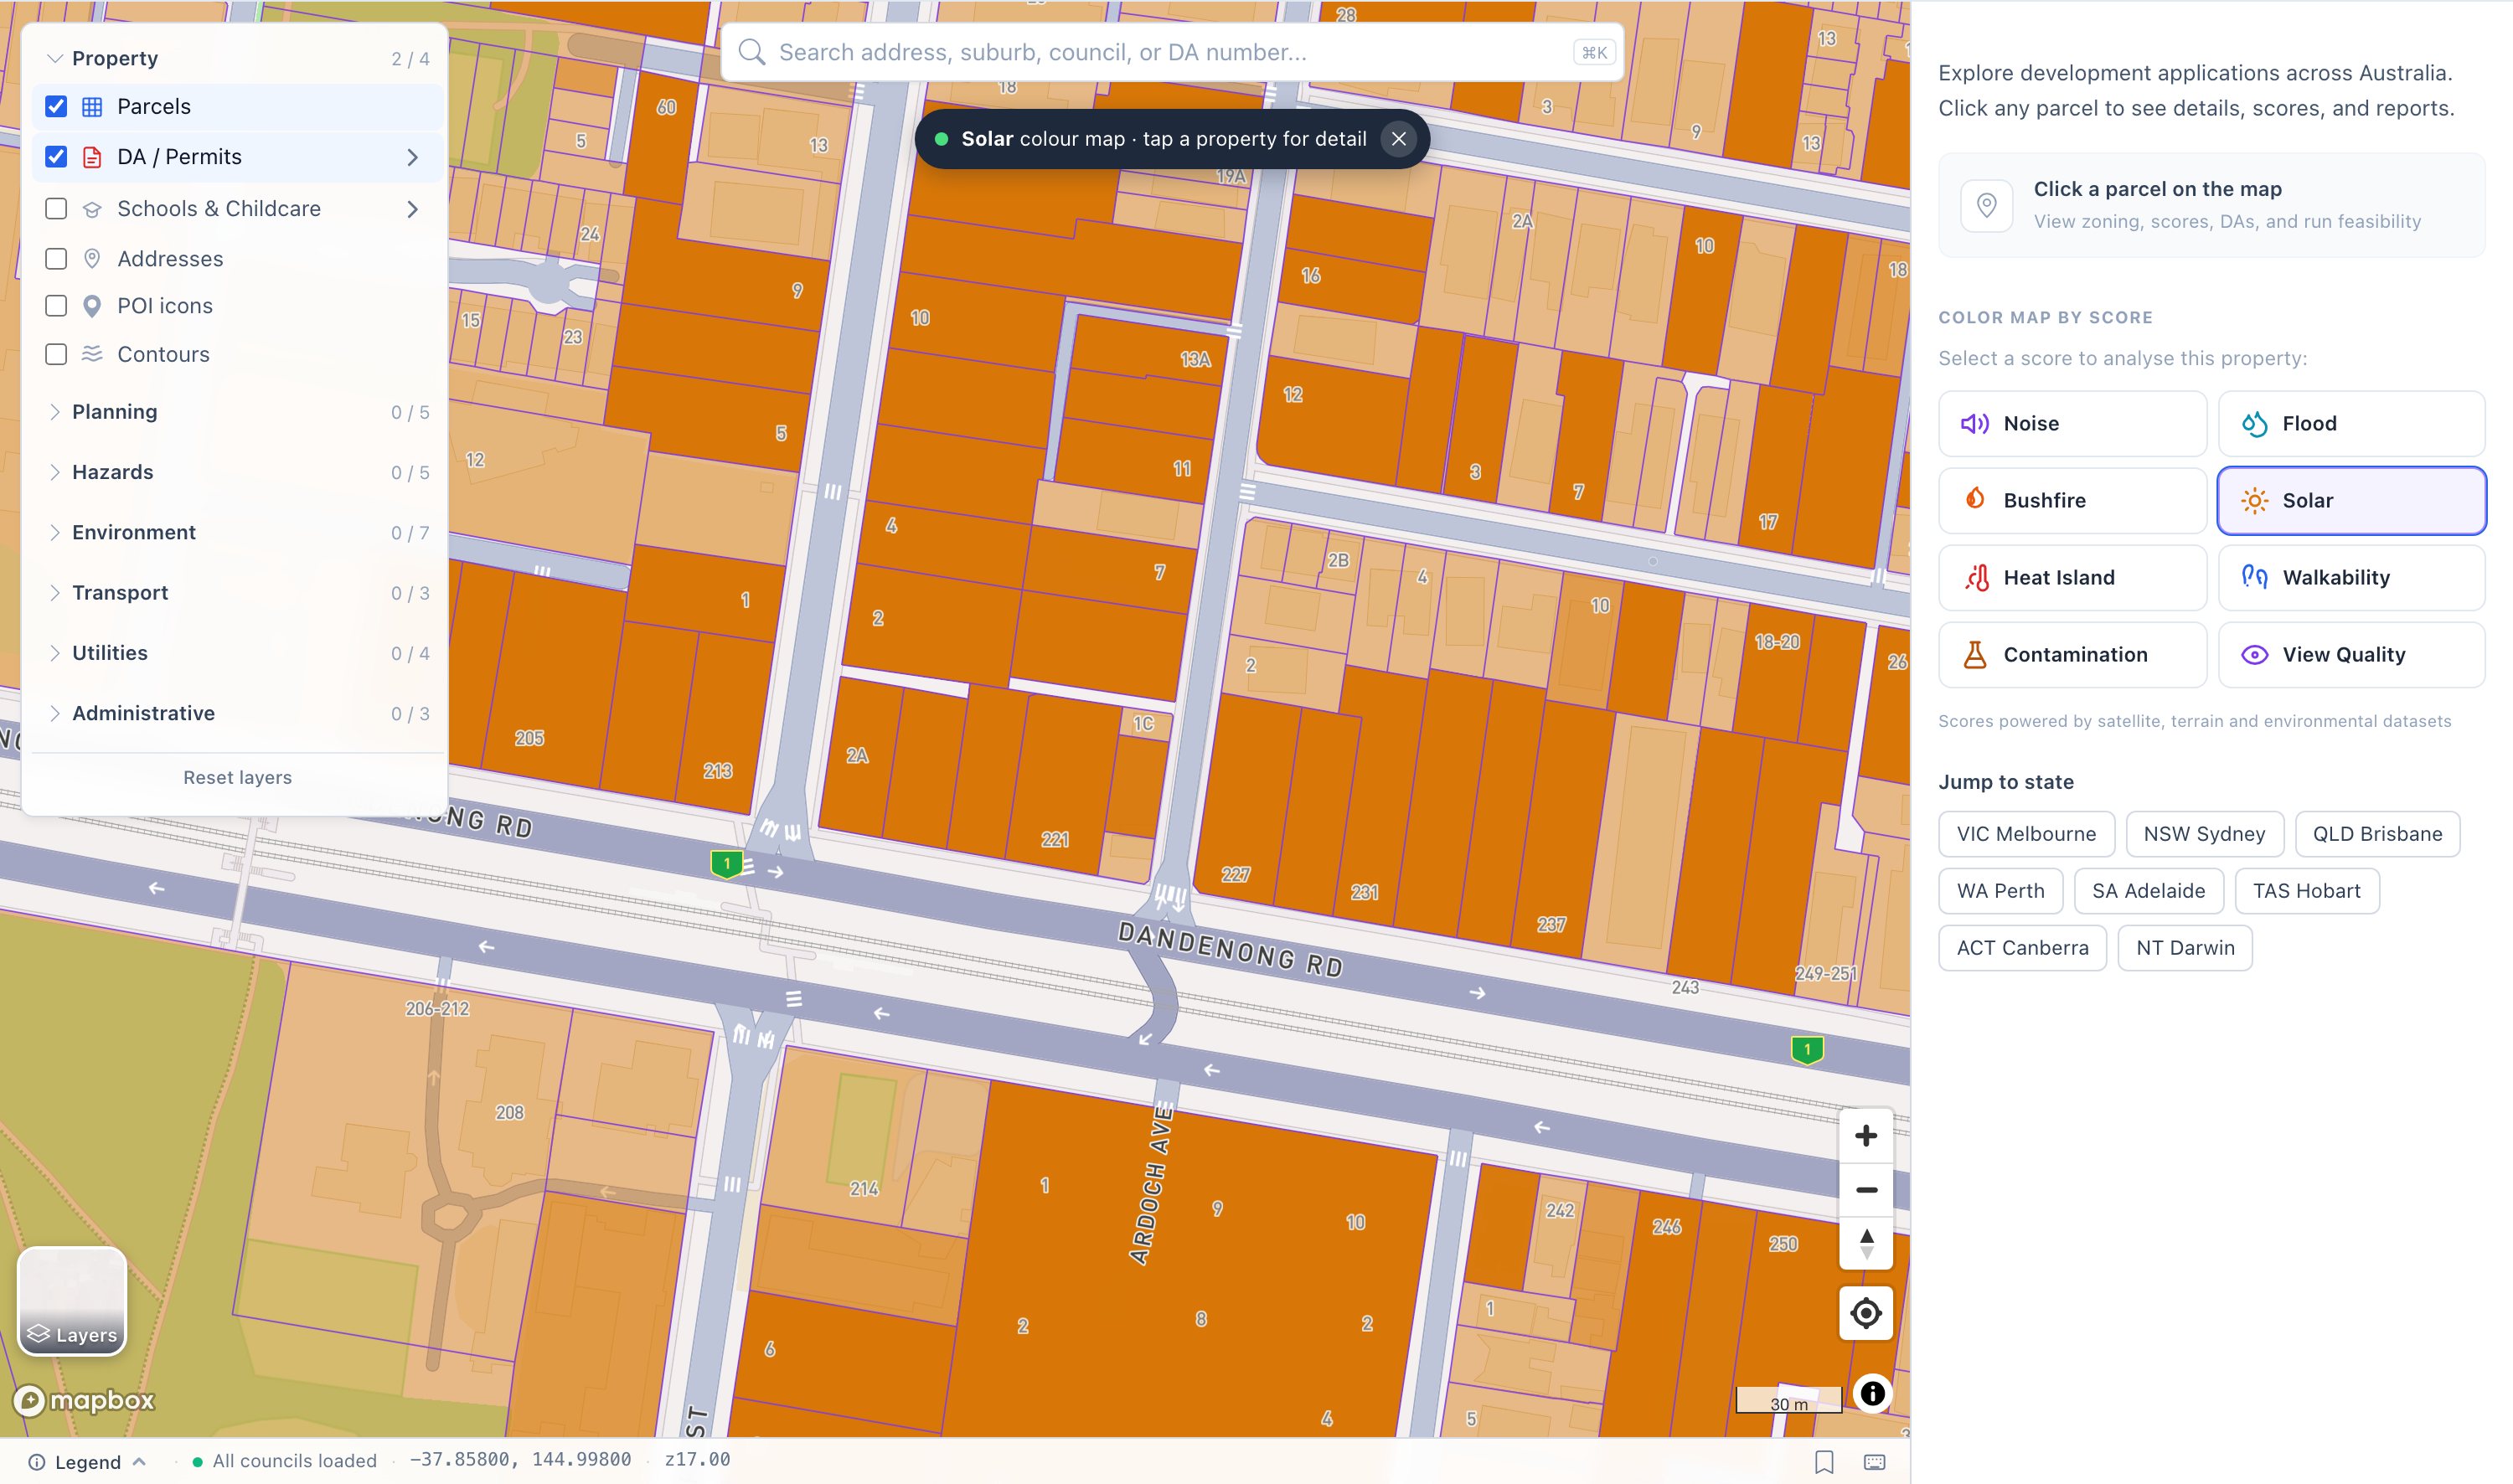Jump to SA Adelaide
2513x1484 pixels.
tap(2148, 891)
